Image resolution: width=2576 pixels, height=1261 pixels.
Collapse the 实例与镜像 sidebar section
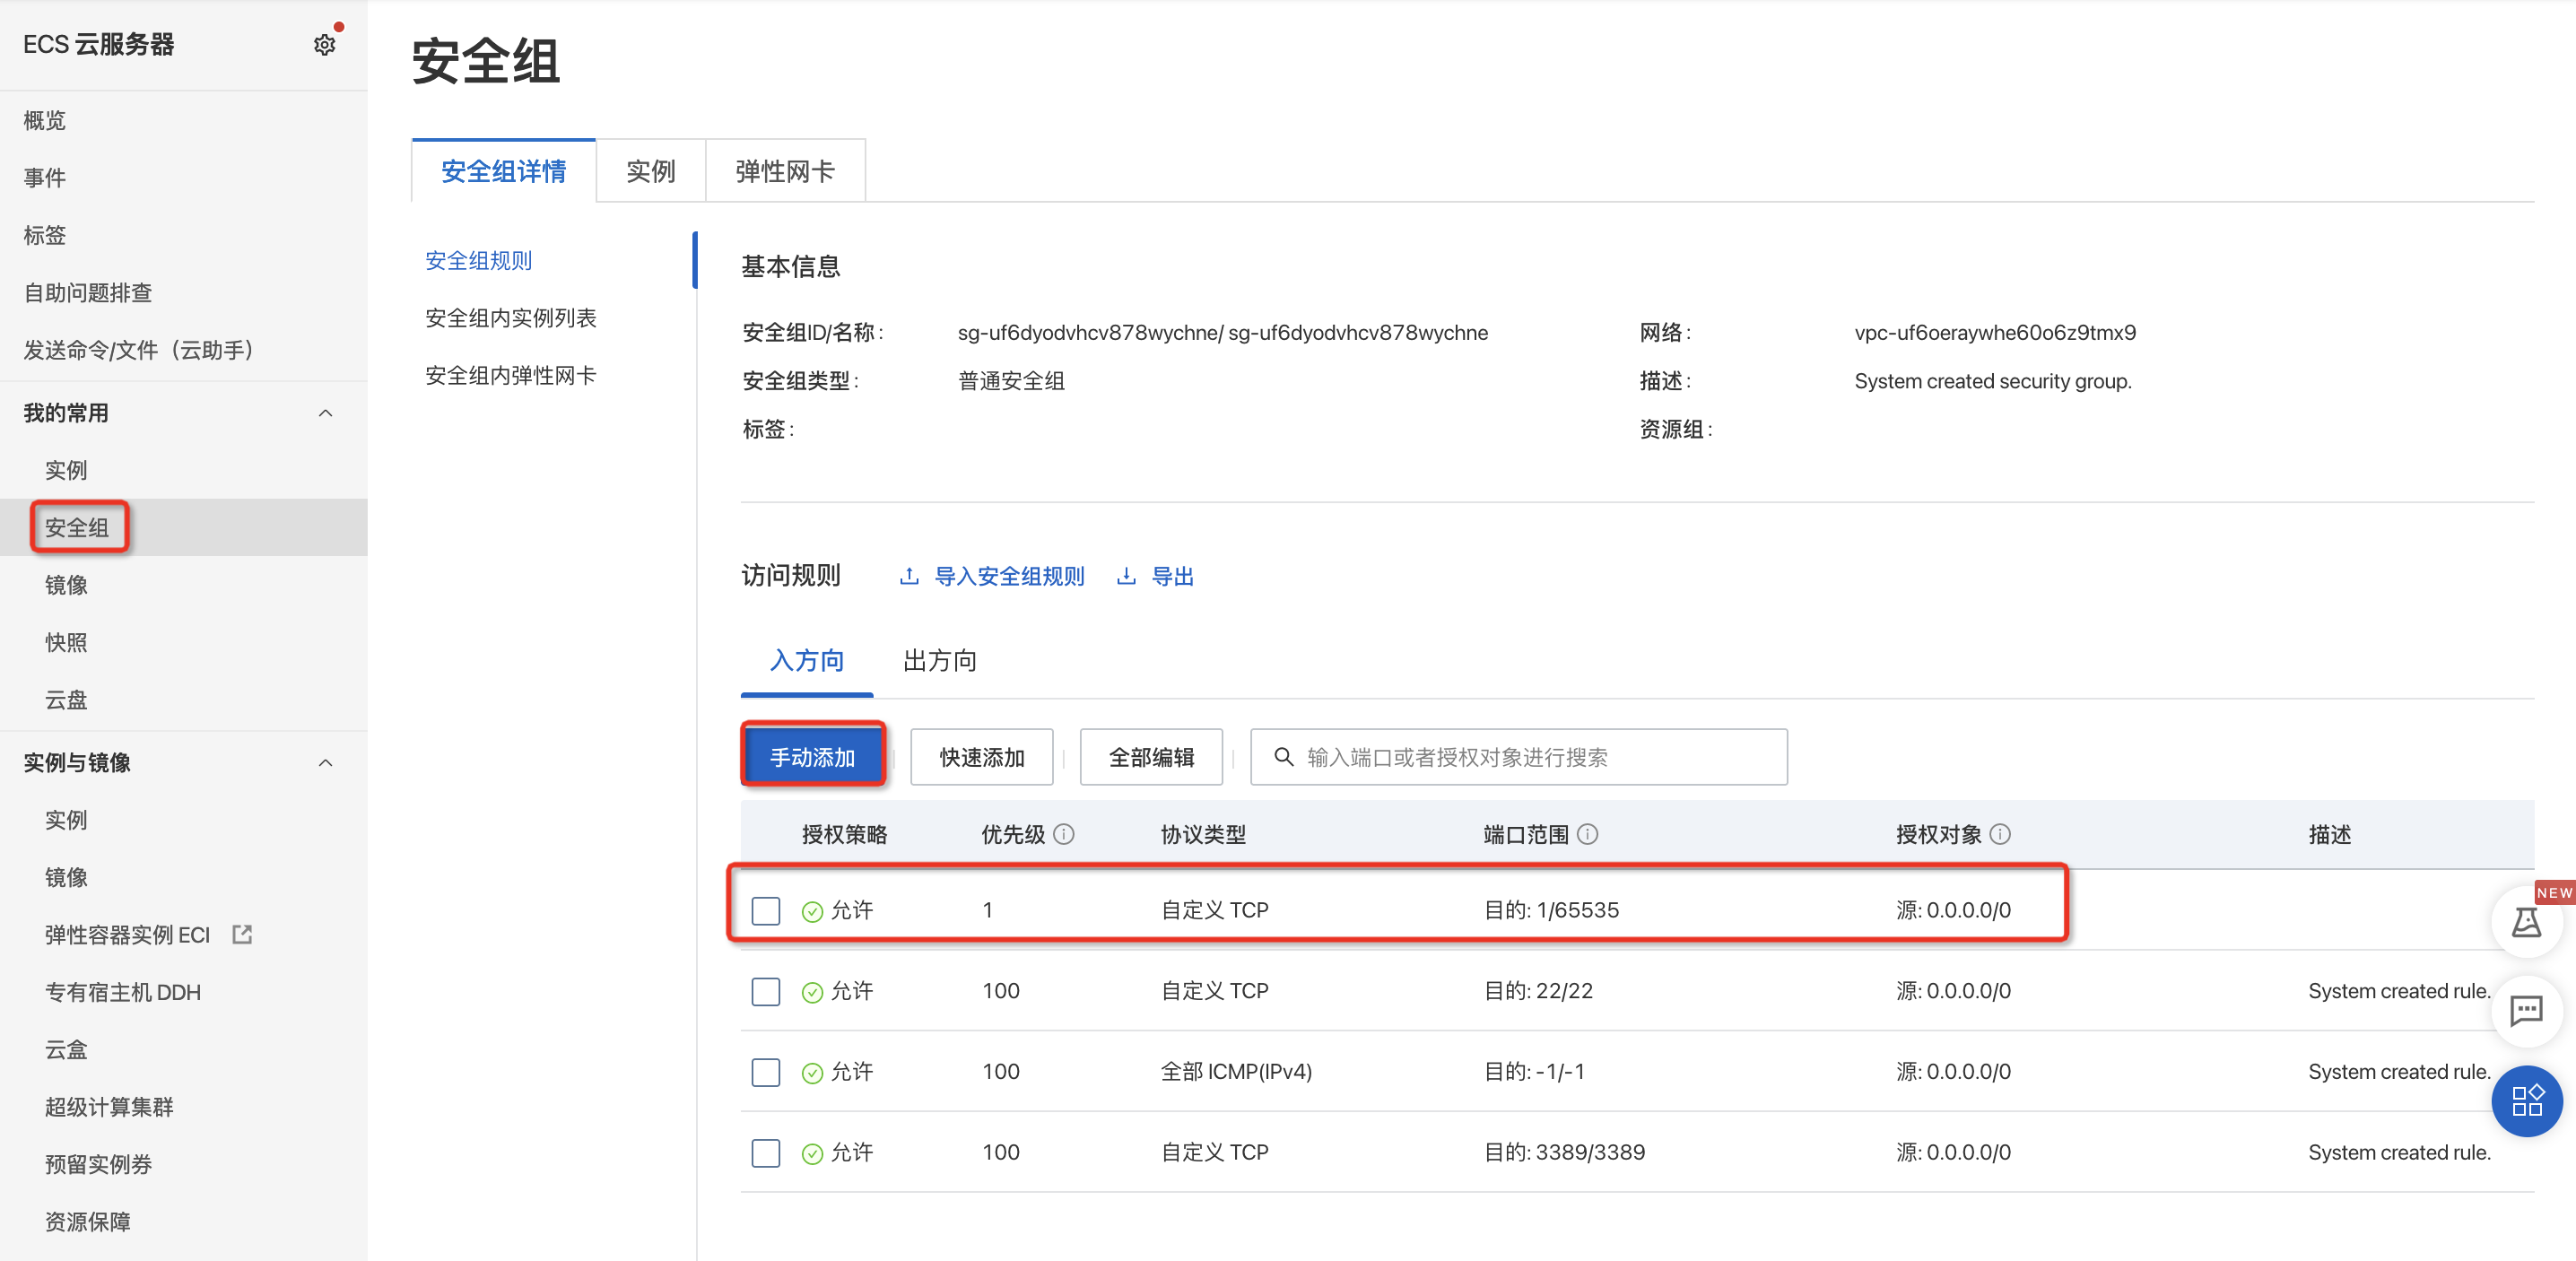[326, 762]
